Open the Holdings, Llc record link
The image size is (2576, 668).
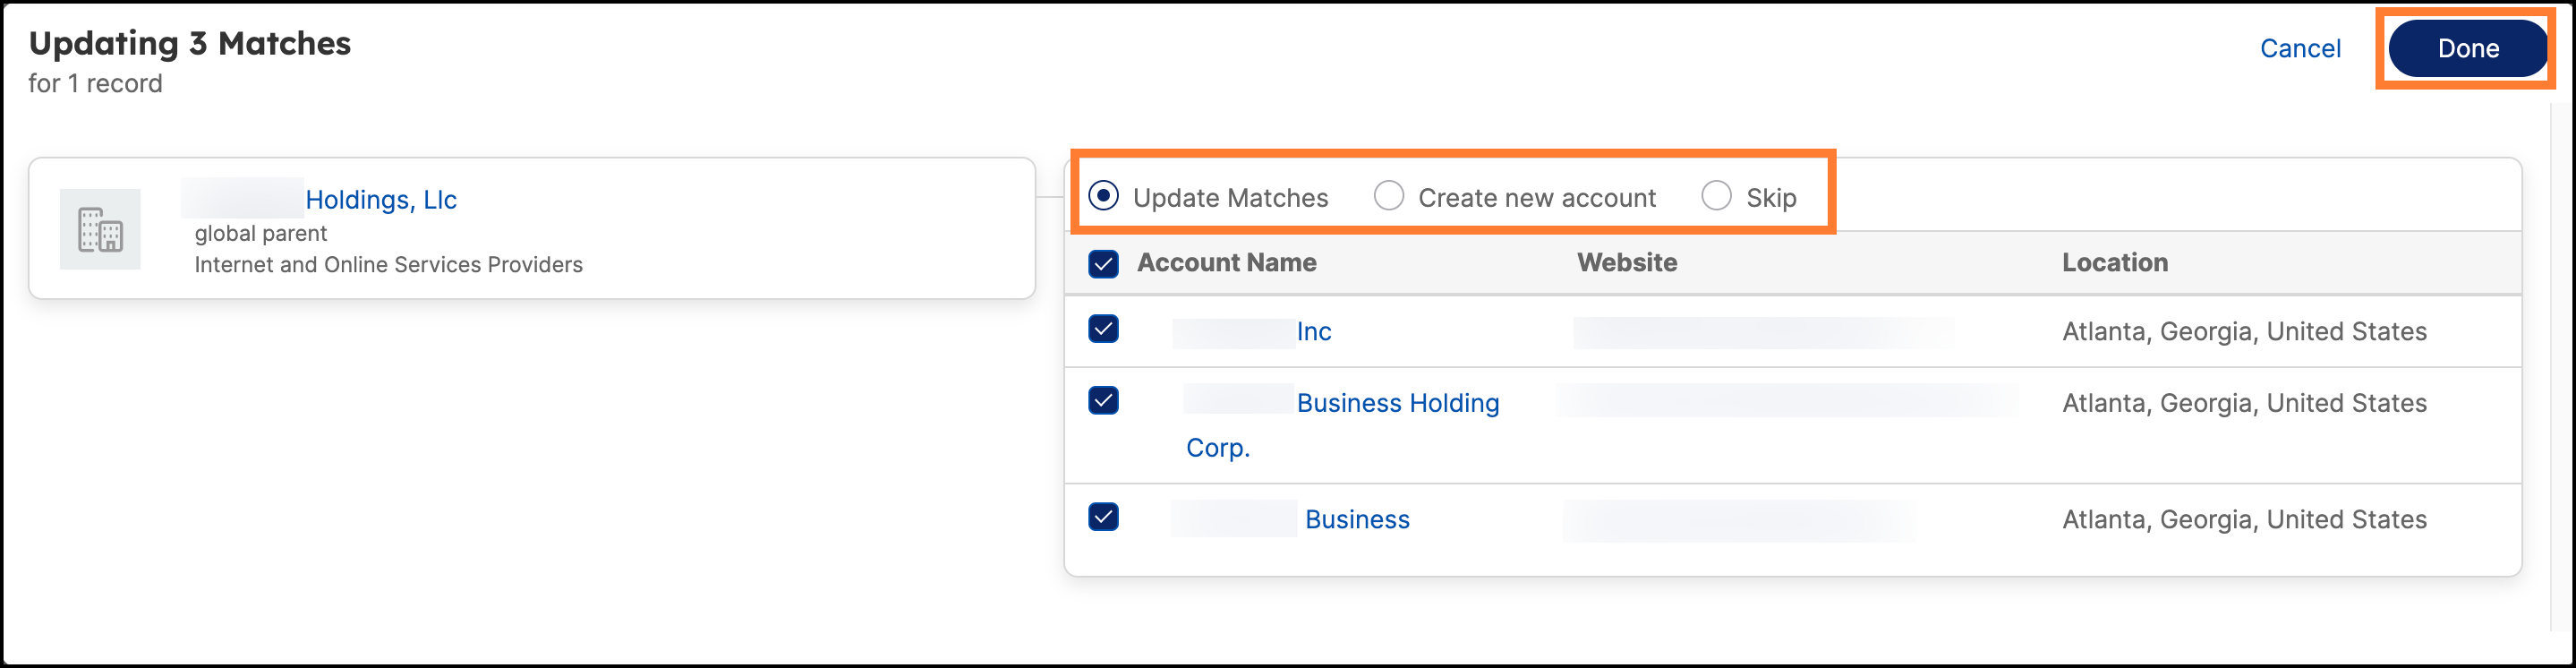(x=381, y=200)
